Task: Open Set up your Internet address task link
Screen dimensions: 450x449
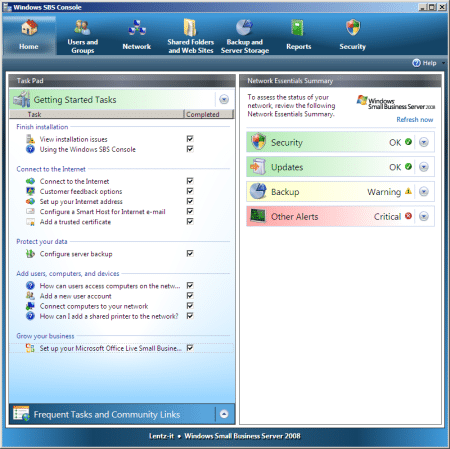Action: click(x=81, y=202)
